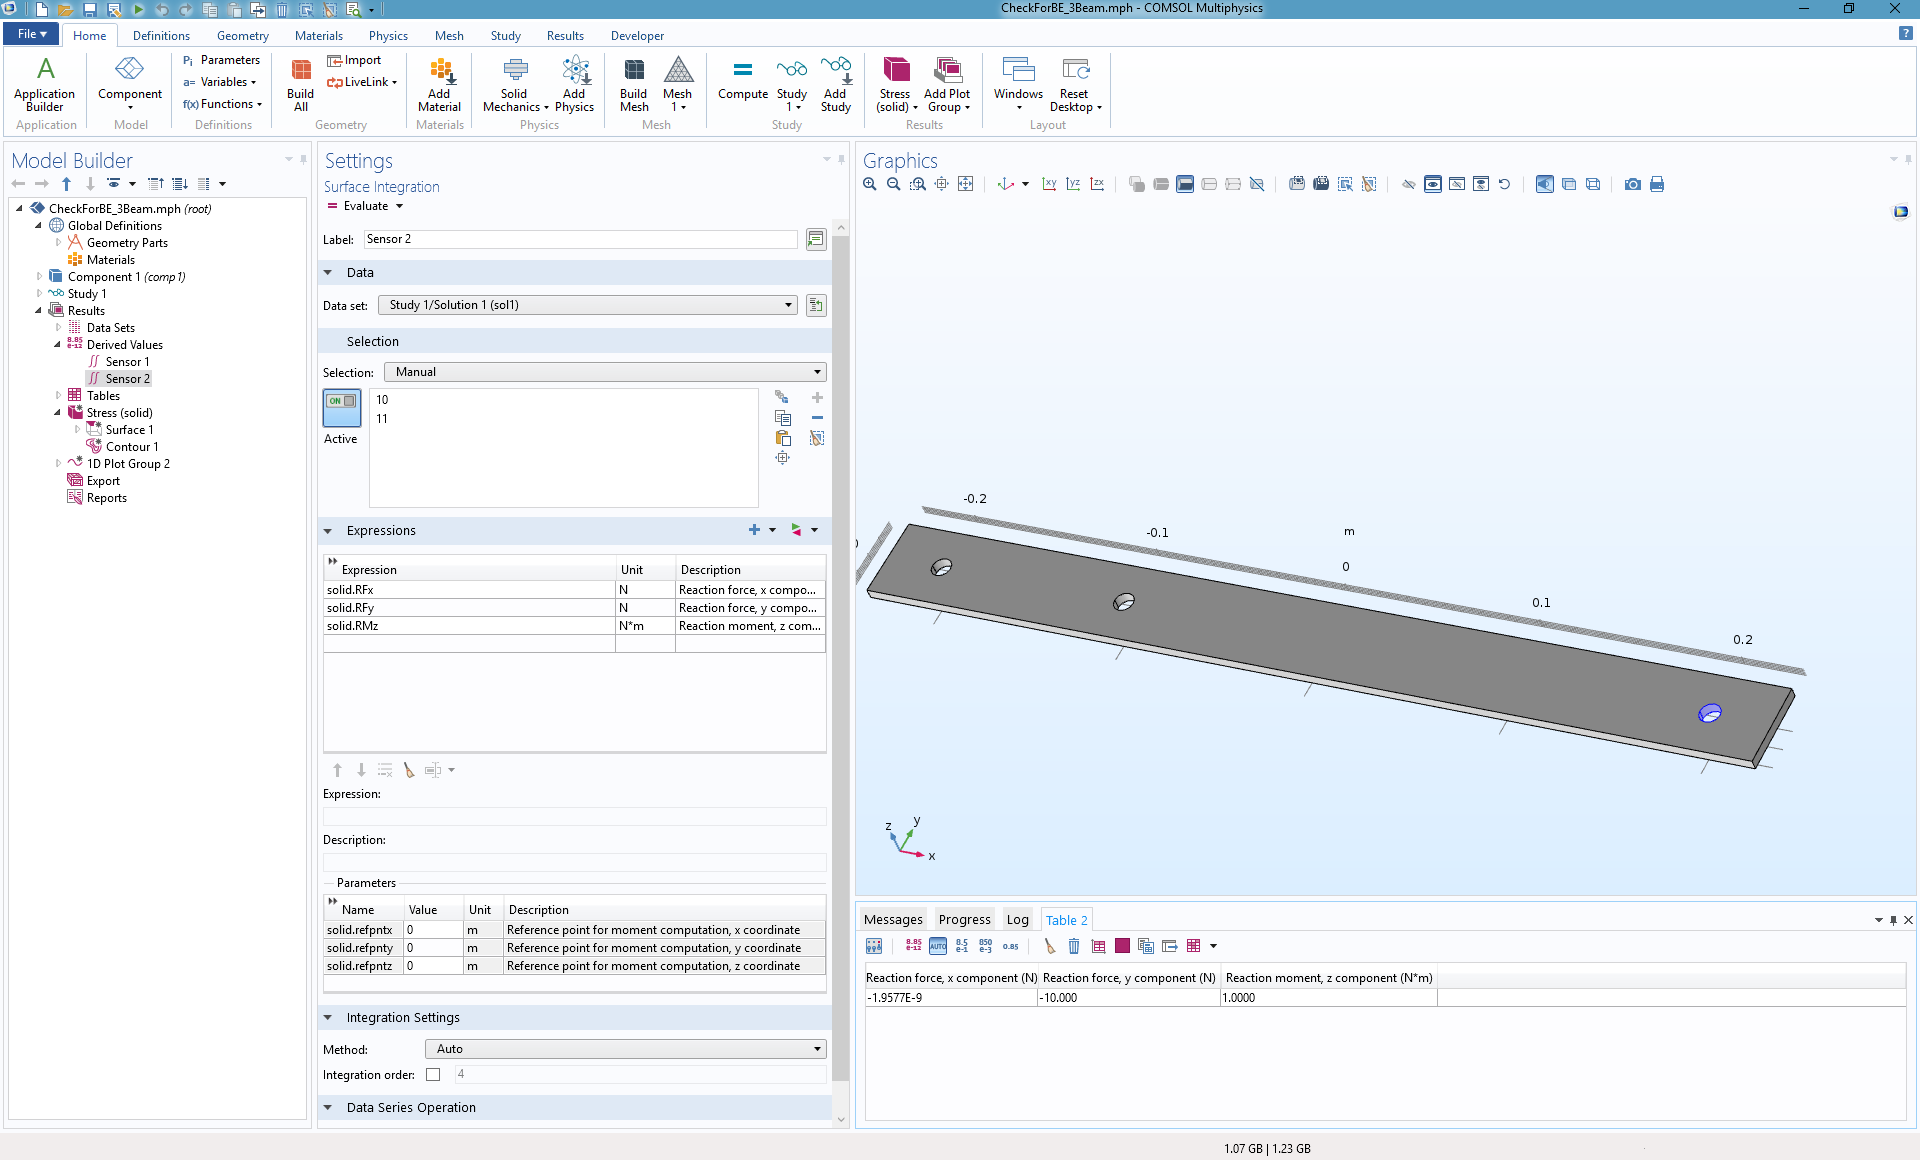Click the Label field containing Sensor 2
1920x1160 pixels.
tap(580, 239)
